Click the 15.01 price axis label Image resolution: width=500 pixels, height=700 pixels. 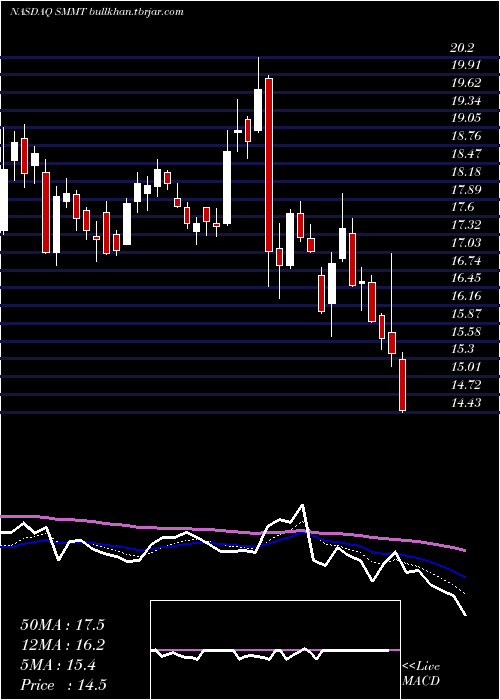(466, 367)
